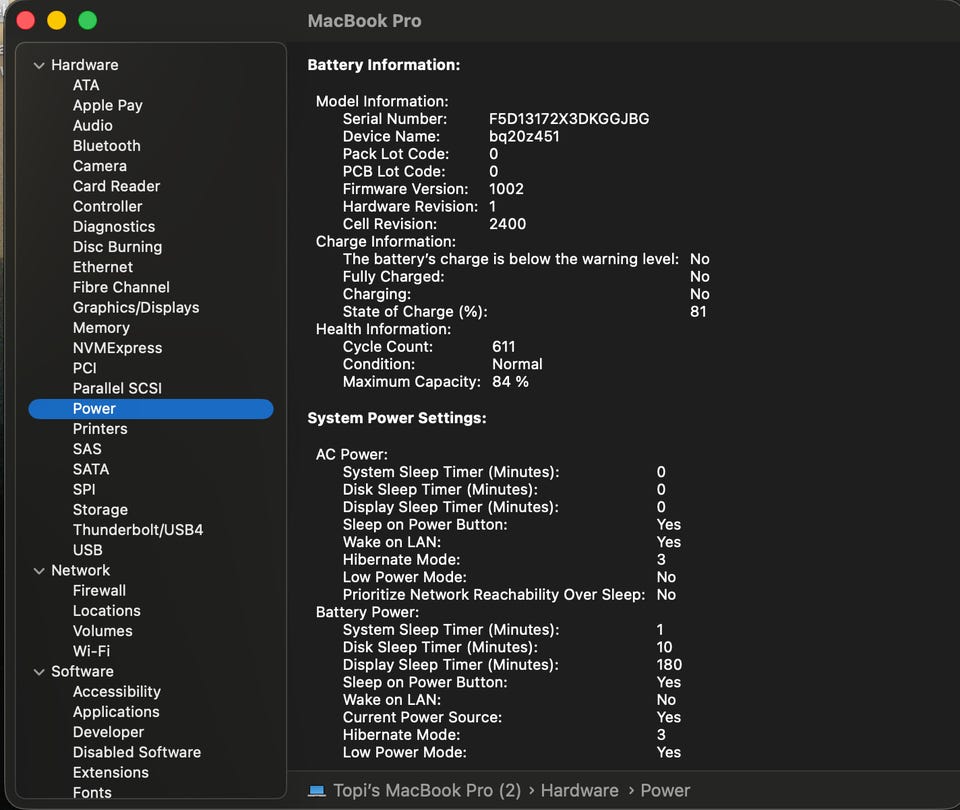This screenshot has height=810, width=960.
Task: Open Camera hardware info
Action: pyautogui.click(x=100, y=166)
